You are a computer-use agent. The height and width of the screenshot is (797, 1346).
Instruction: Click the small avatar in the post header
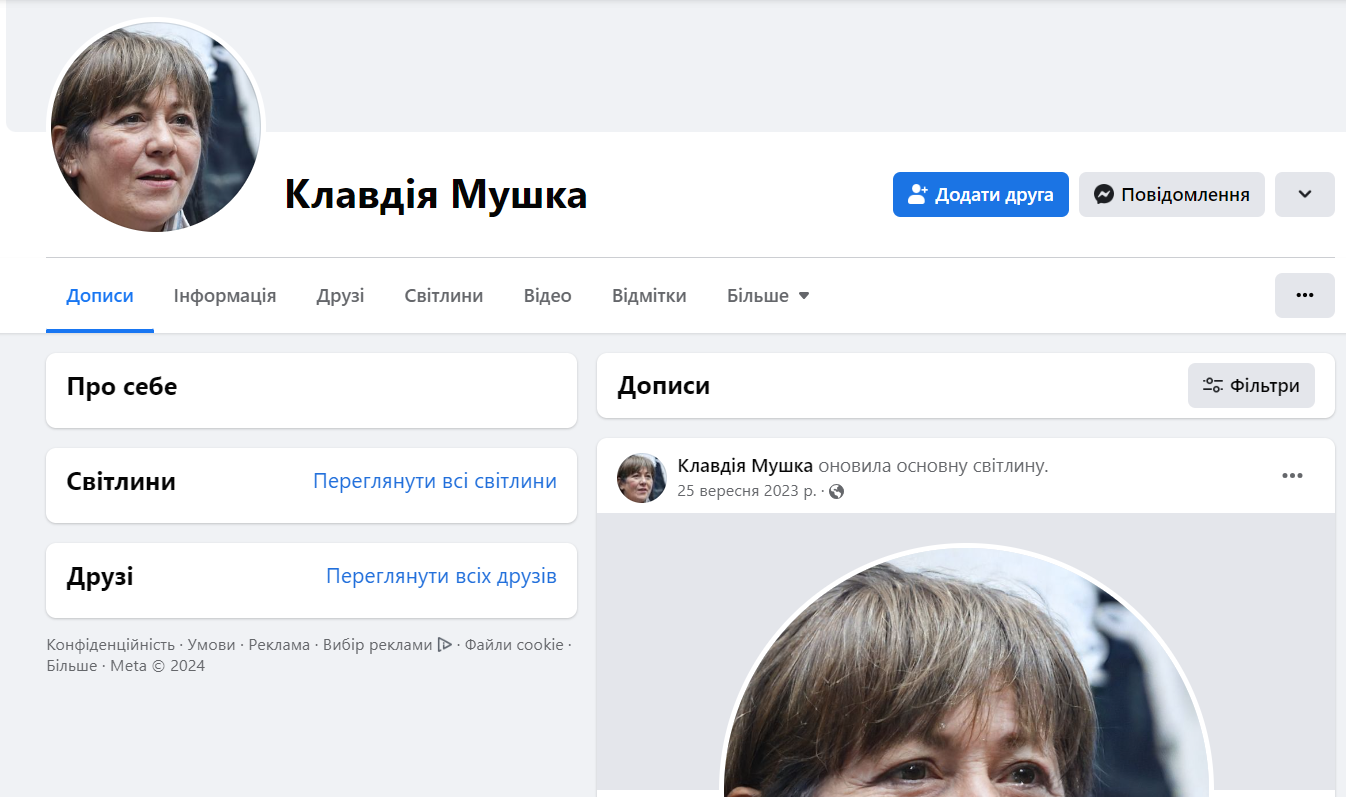tap(642, 478)
